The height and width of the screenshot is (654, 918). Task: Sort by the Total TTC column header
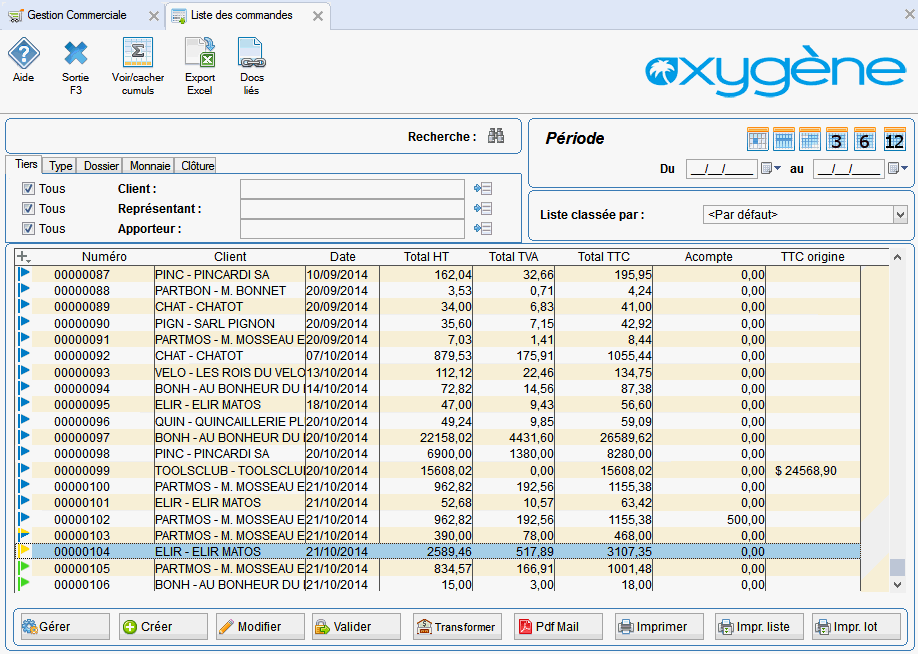(604, 256)
